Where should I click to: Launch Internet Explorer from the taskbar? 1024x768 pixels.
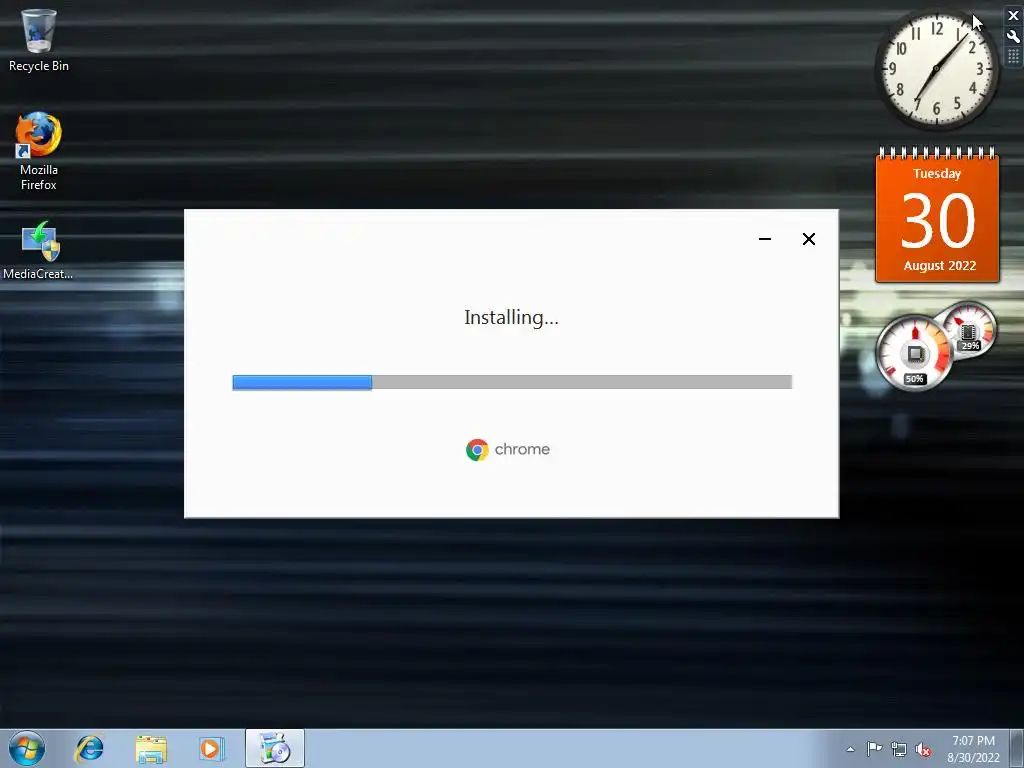pyautogui.click(x=89, y=748)
